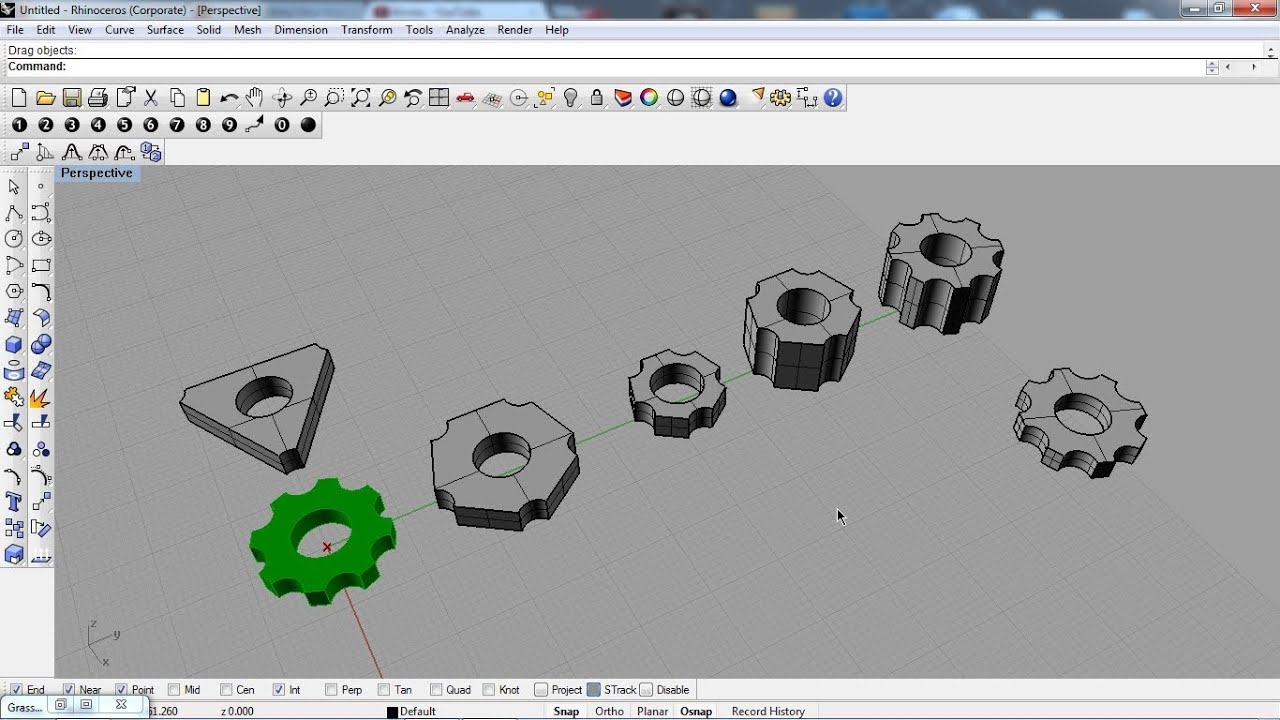Click the Undo arrow icon

click(229, 98)
